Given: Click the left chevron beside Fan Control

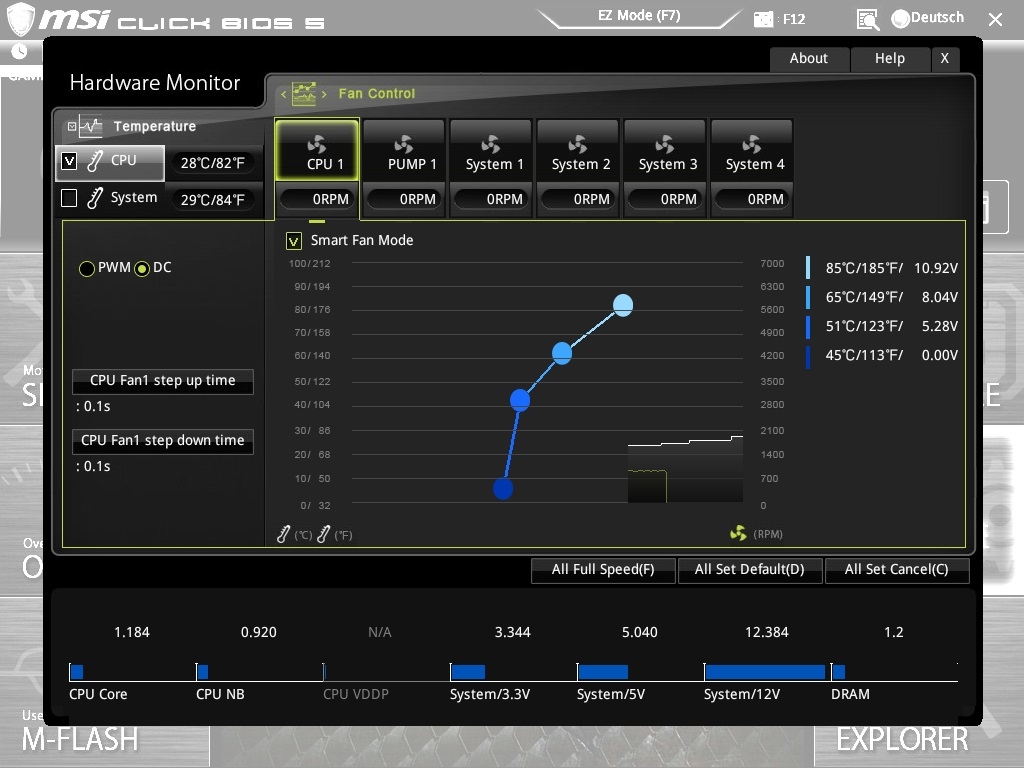Looking at the screenshot, I should point(283,94).
